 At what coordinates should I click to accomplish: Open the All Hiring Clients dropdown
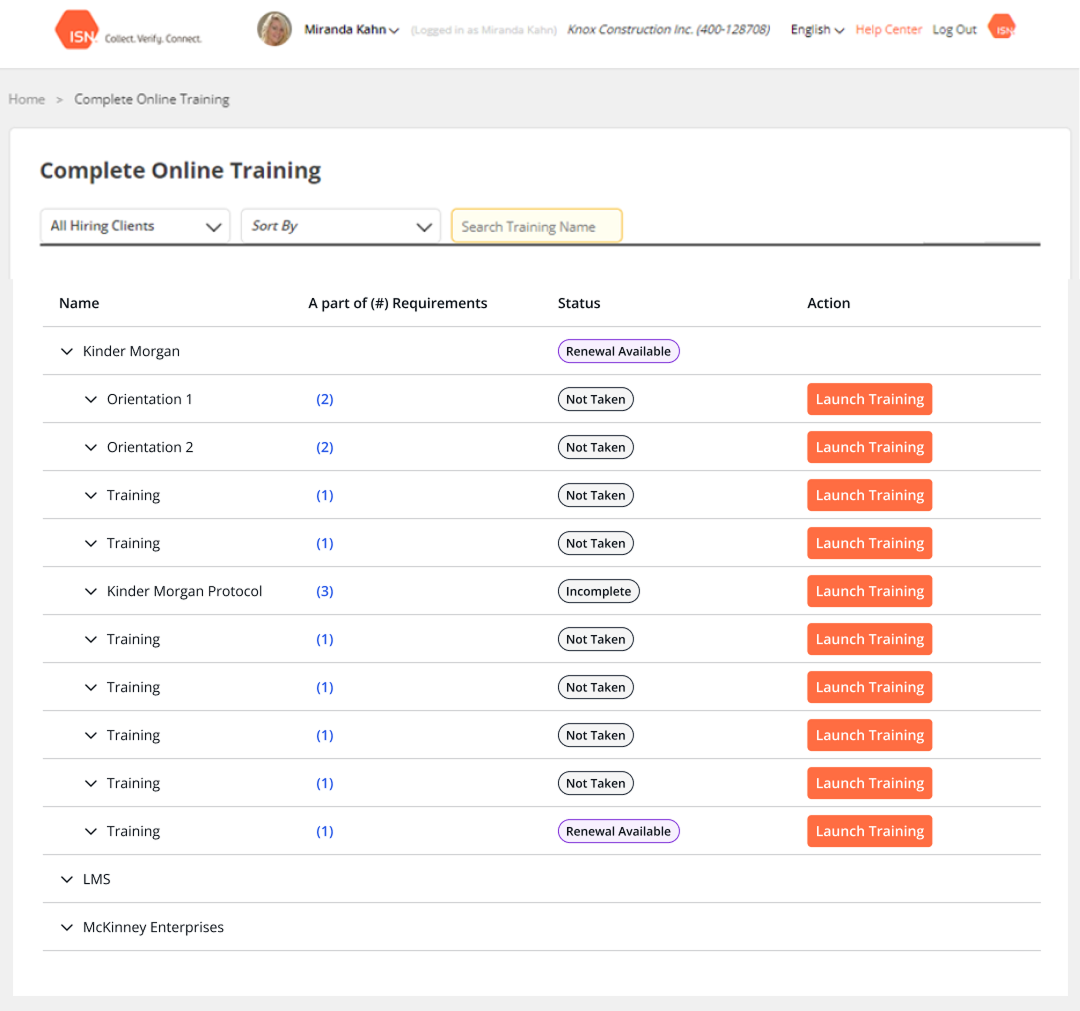click(135, 226)
